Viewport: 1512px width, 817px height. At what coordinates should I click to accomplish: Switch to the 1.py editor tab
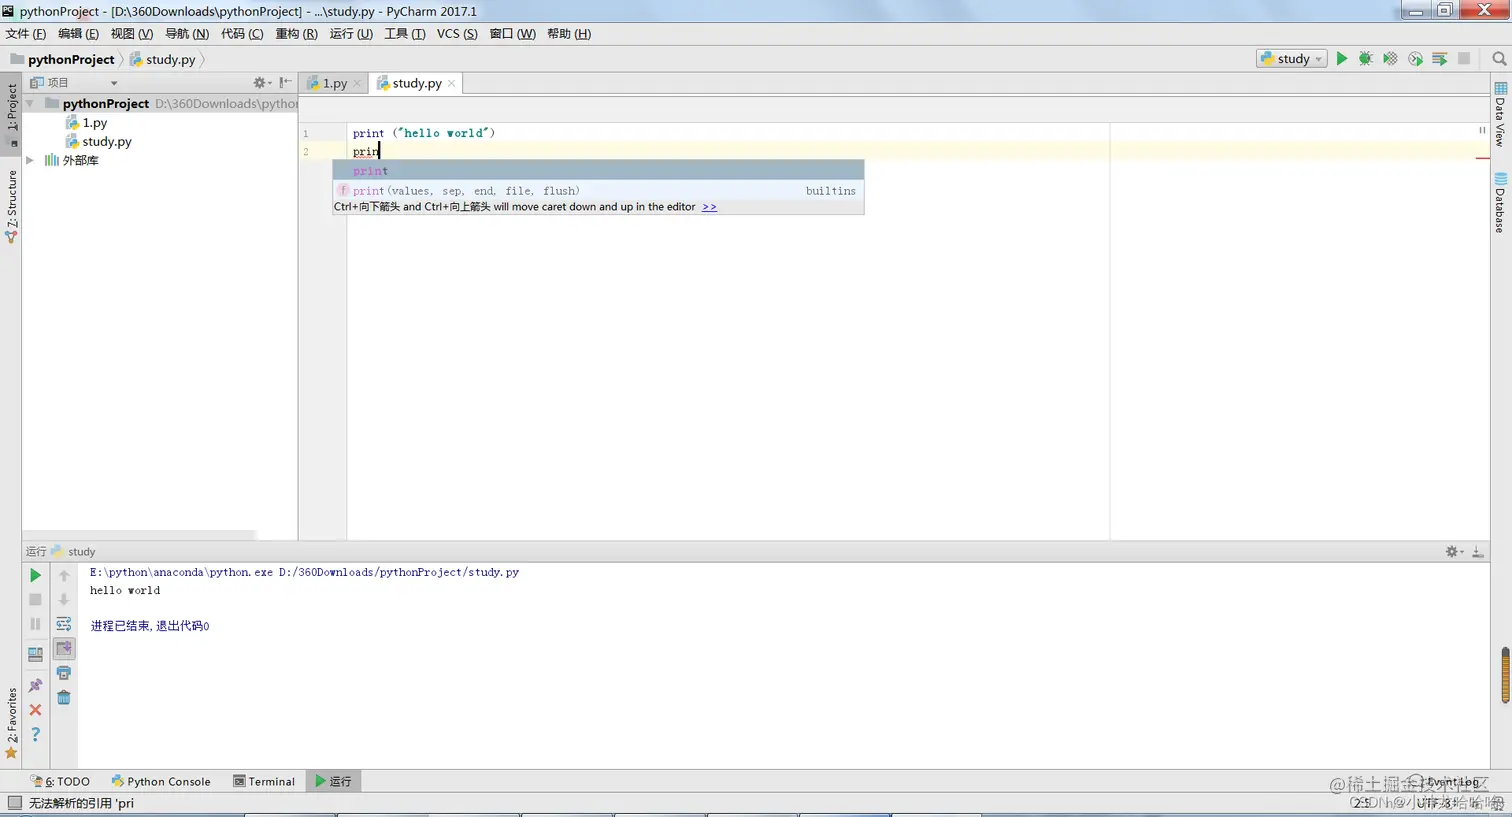(334, 83)
